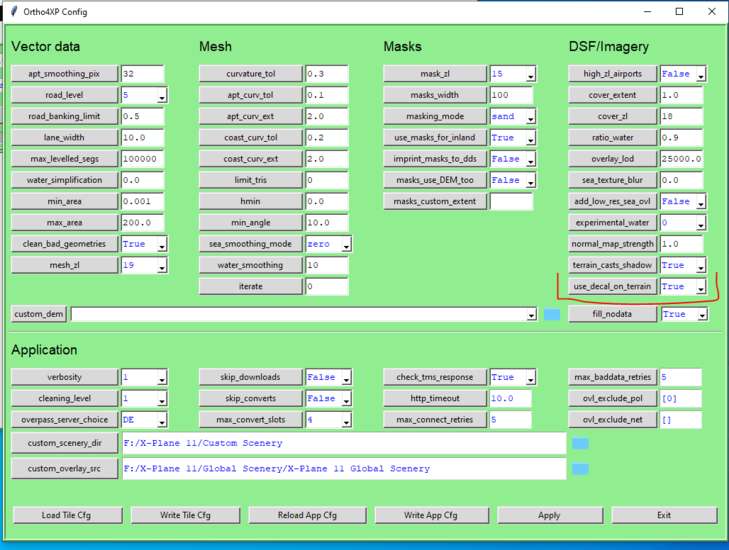The width and height of the screenshot is (729, 550).
Task: Open the use_decal_on_terrain dropdown
Action: 701,287
